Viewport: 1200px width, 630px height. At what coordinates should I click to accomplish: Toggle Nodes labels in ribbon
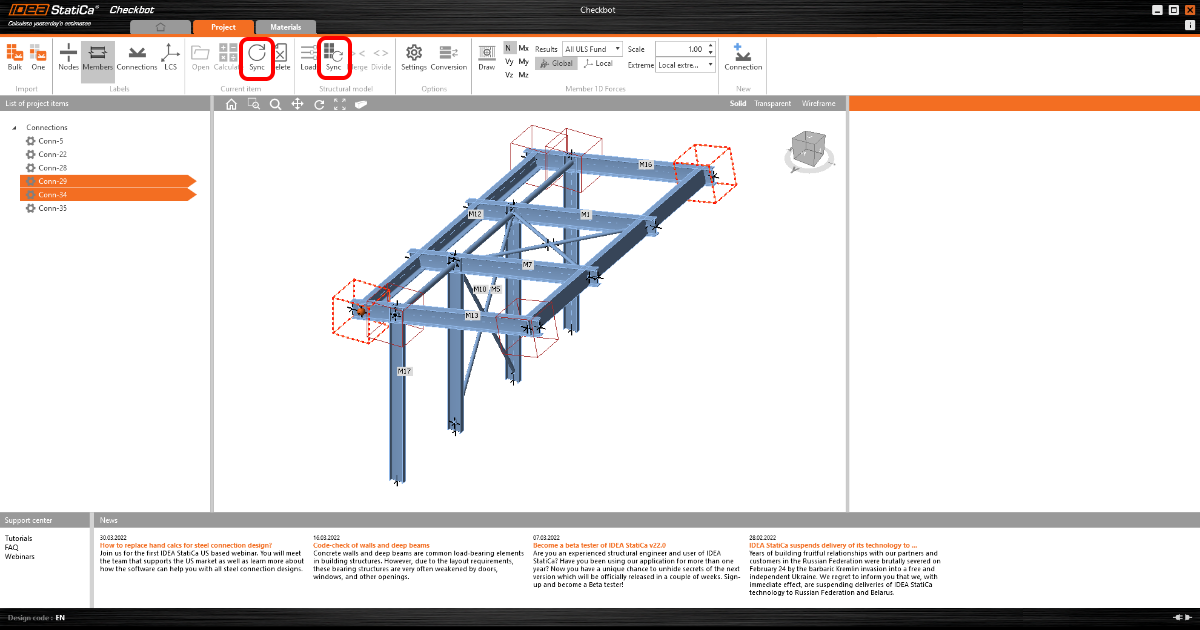(x=68, y=56)
